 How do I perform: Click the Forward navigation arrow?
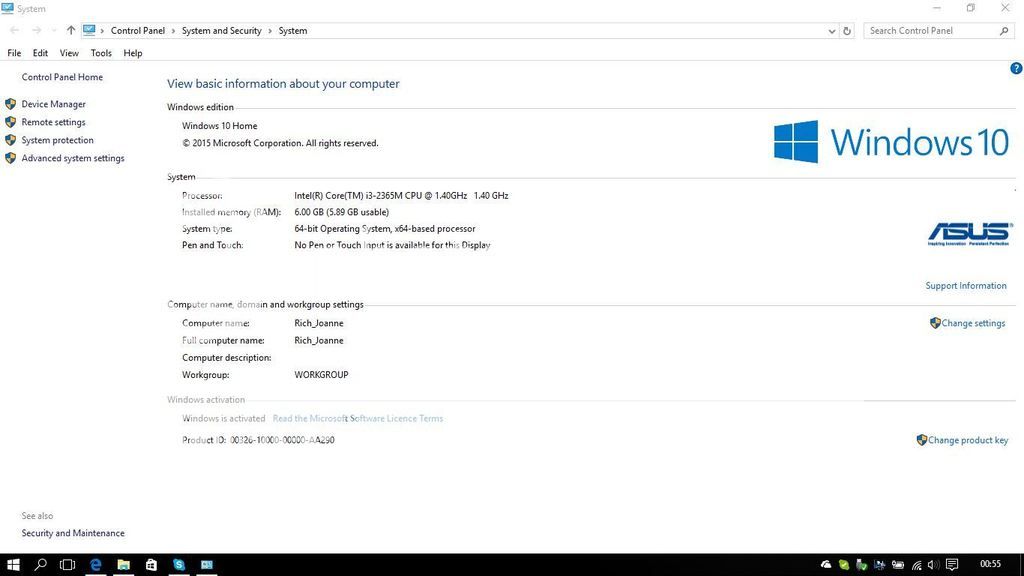(x=37, y=30)
